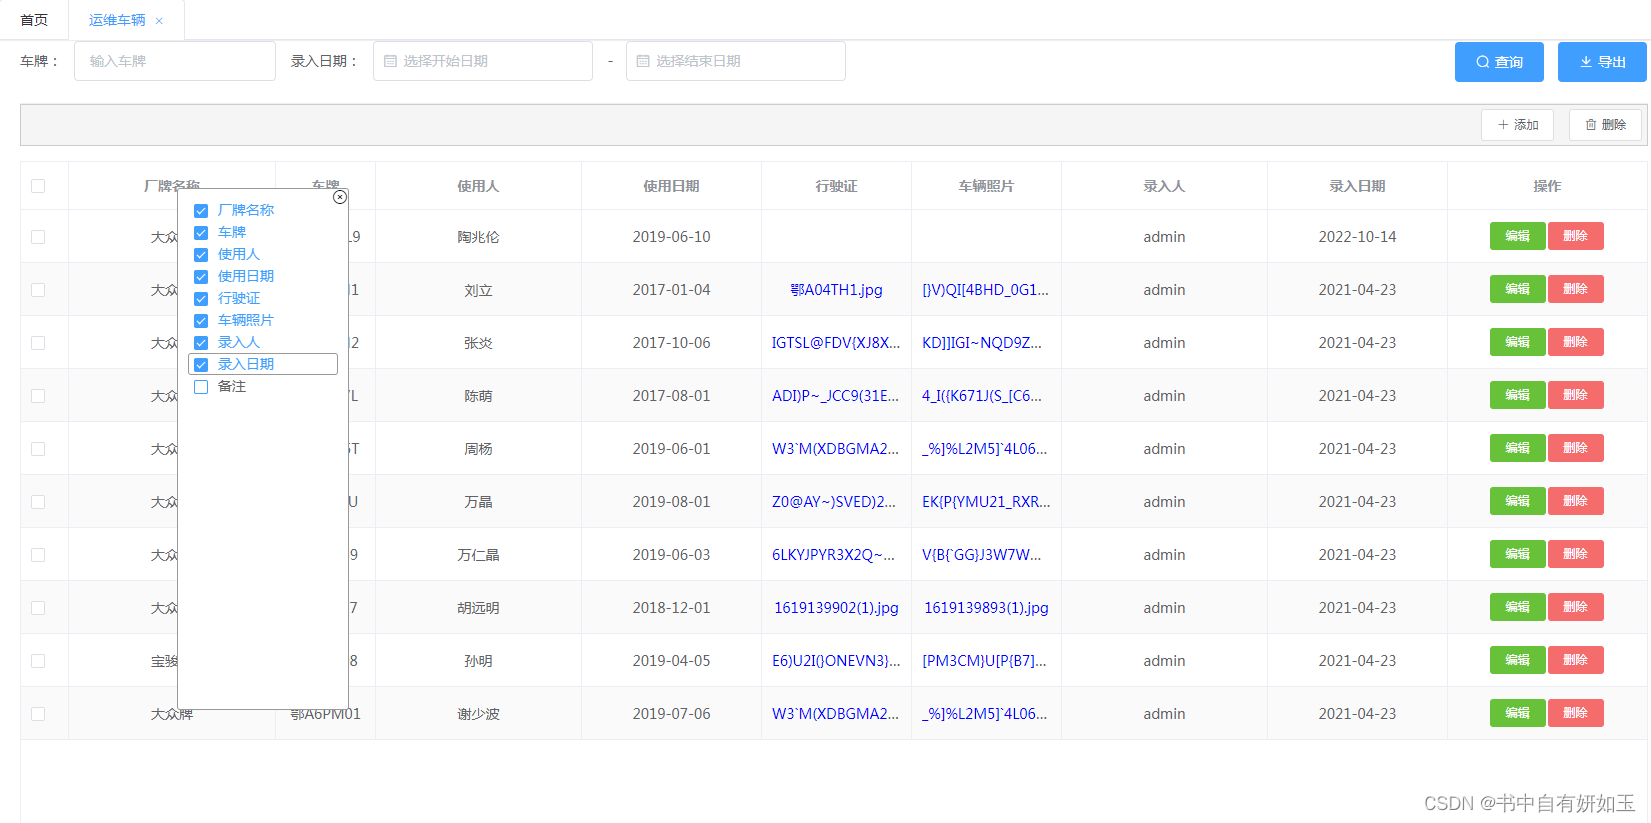Click the toolbar 删除 button
The height and width of the screenshot is (823, 1651).
click(x=1605, y=125)
